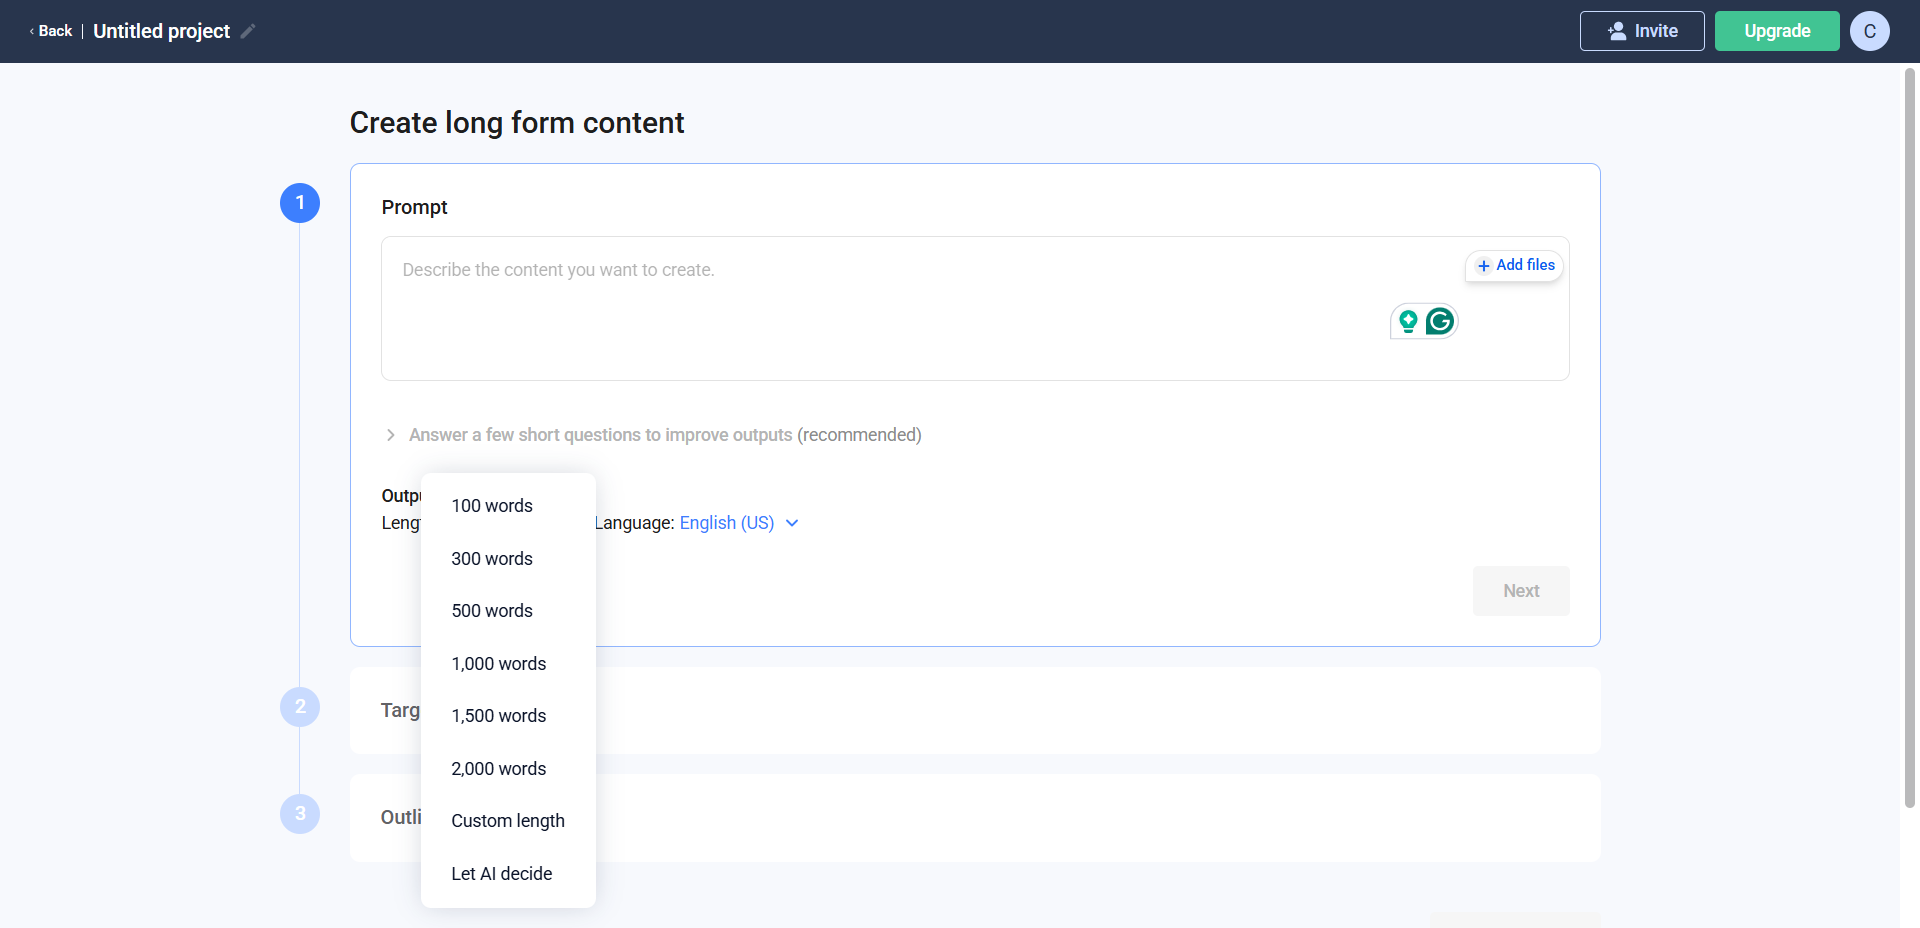Select 500 words length option
Viewport: 1920px width, 928px height.
(508, 611)
